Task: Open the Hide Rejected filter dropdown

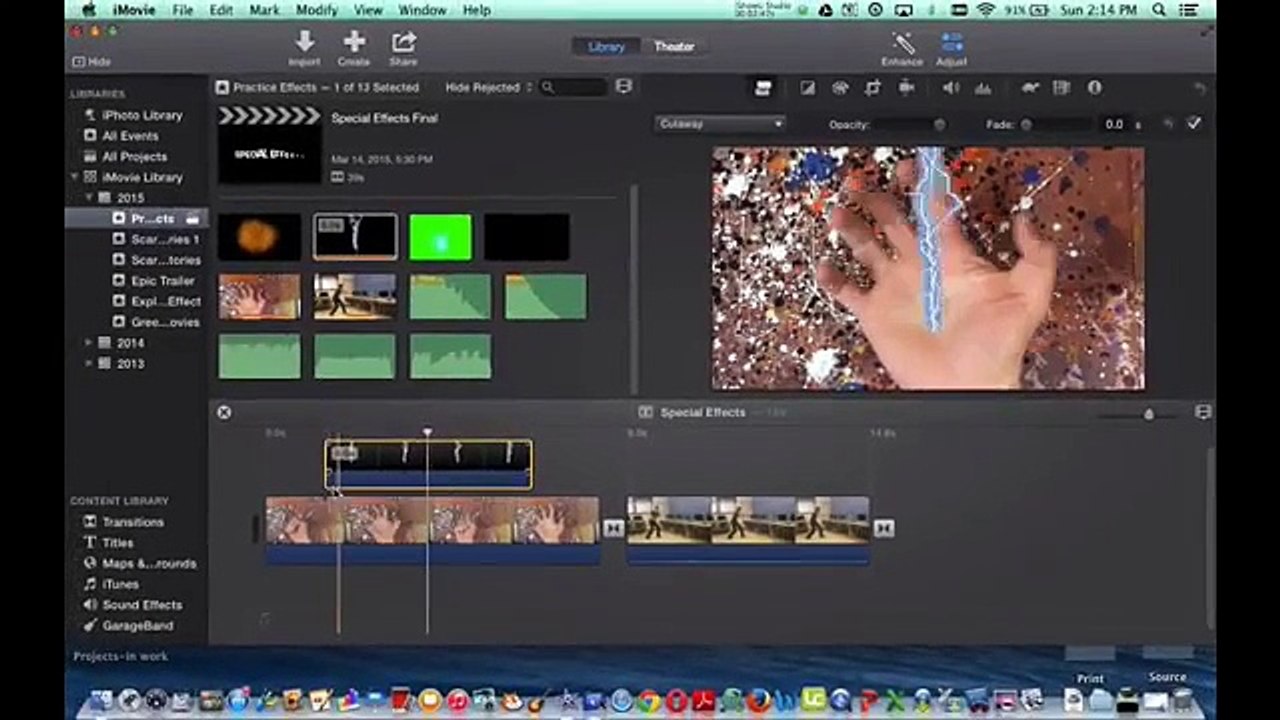Action: click(488, 88)
